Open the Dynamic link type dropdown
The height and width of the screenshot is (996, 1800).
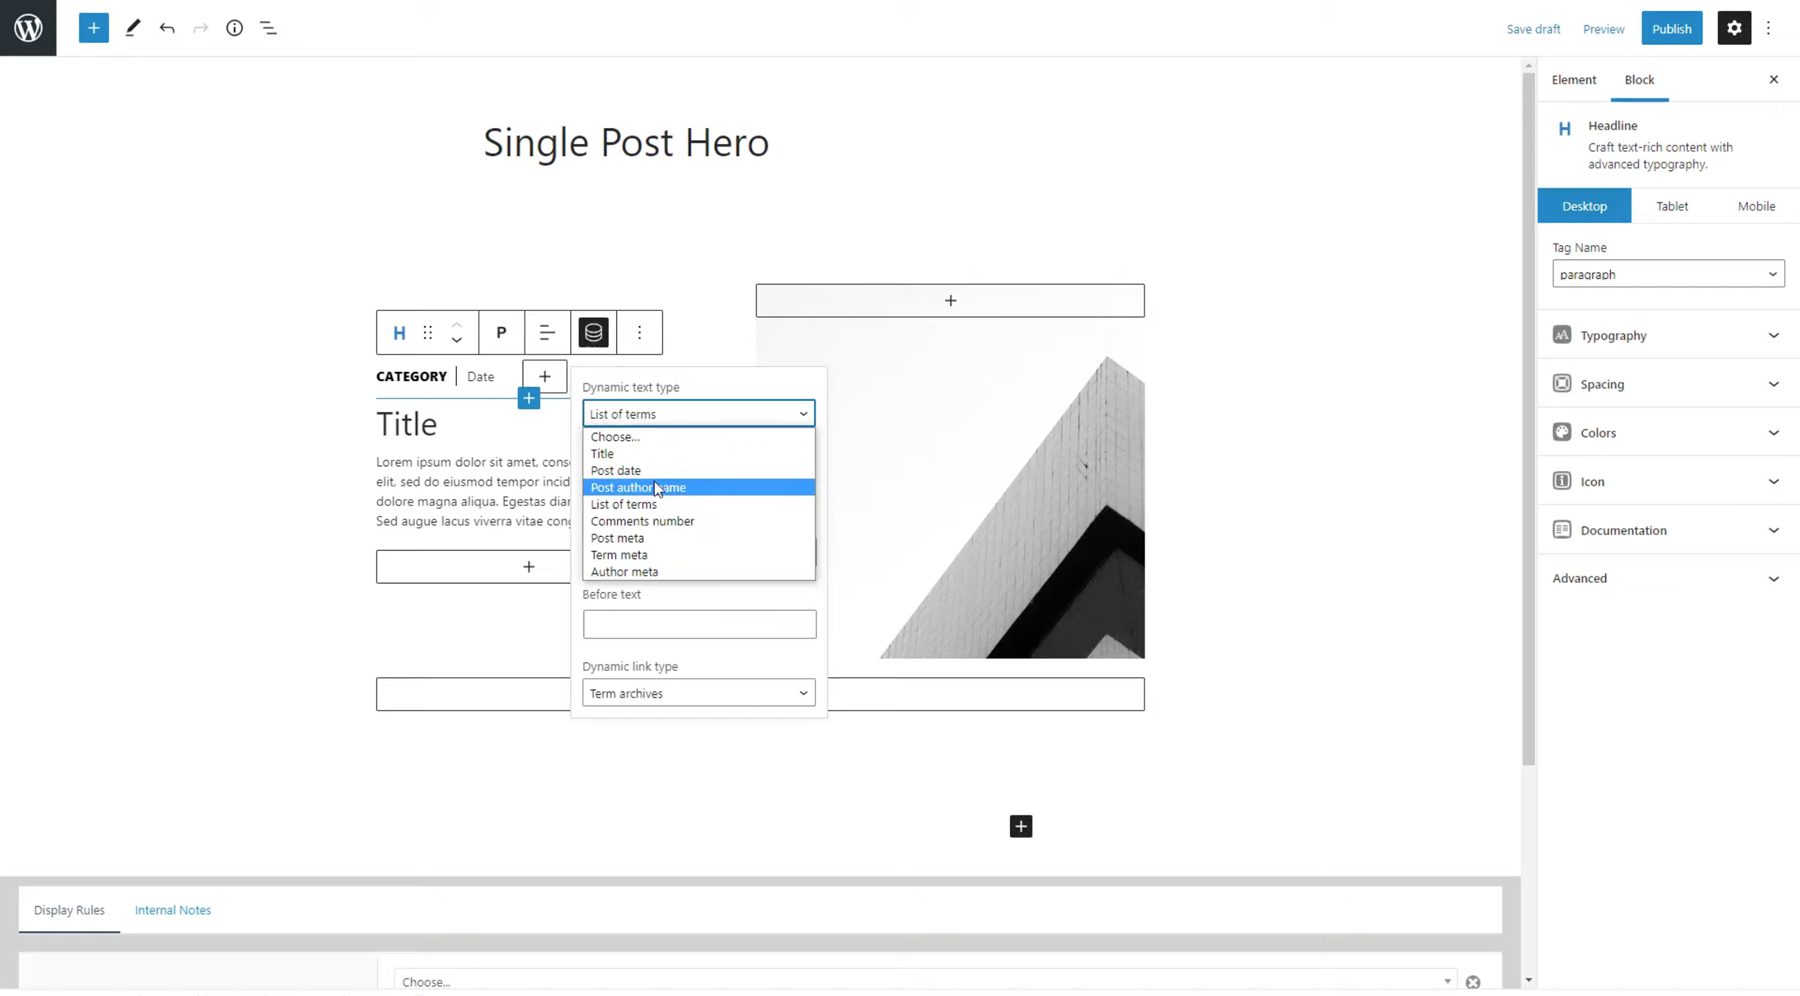click(x=697, y=692)
